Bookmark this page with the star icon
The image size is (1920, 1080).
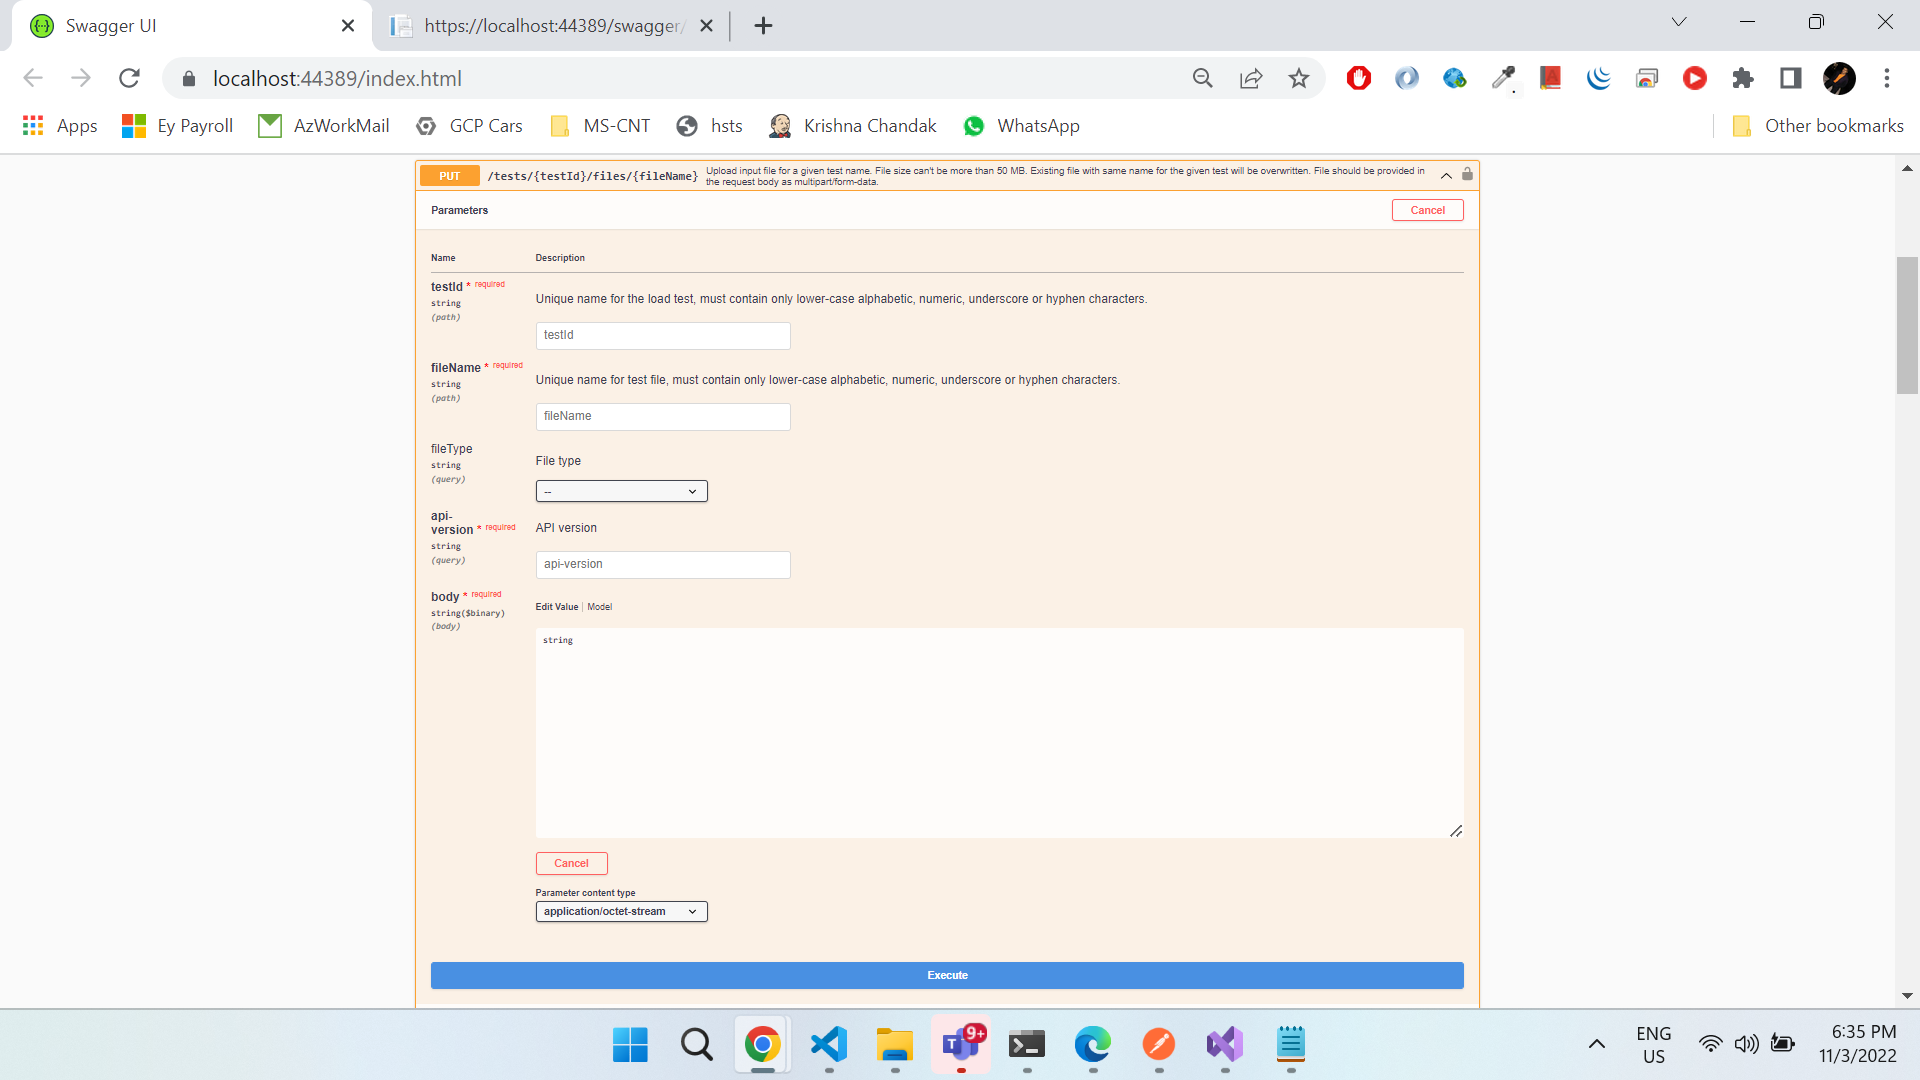[x=1299, y=78]
